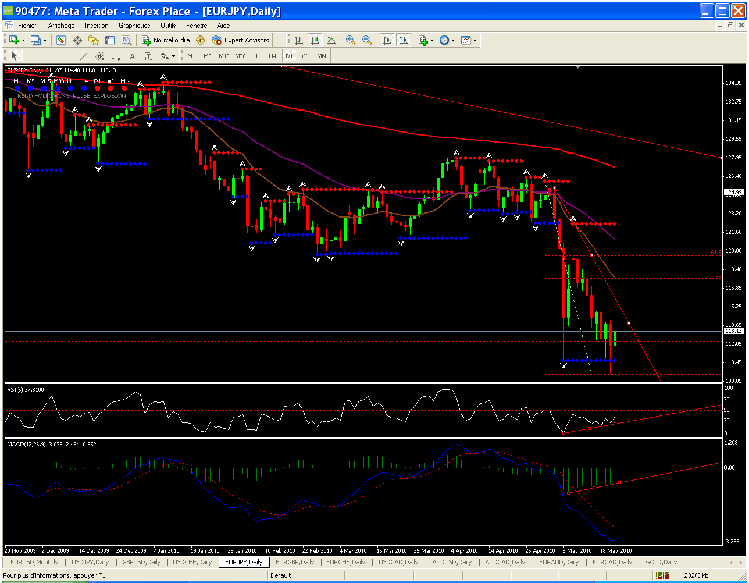
Task: Click the chart window icon left of Fichier
Action: click(x=8, y=25)
